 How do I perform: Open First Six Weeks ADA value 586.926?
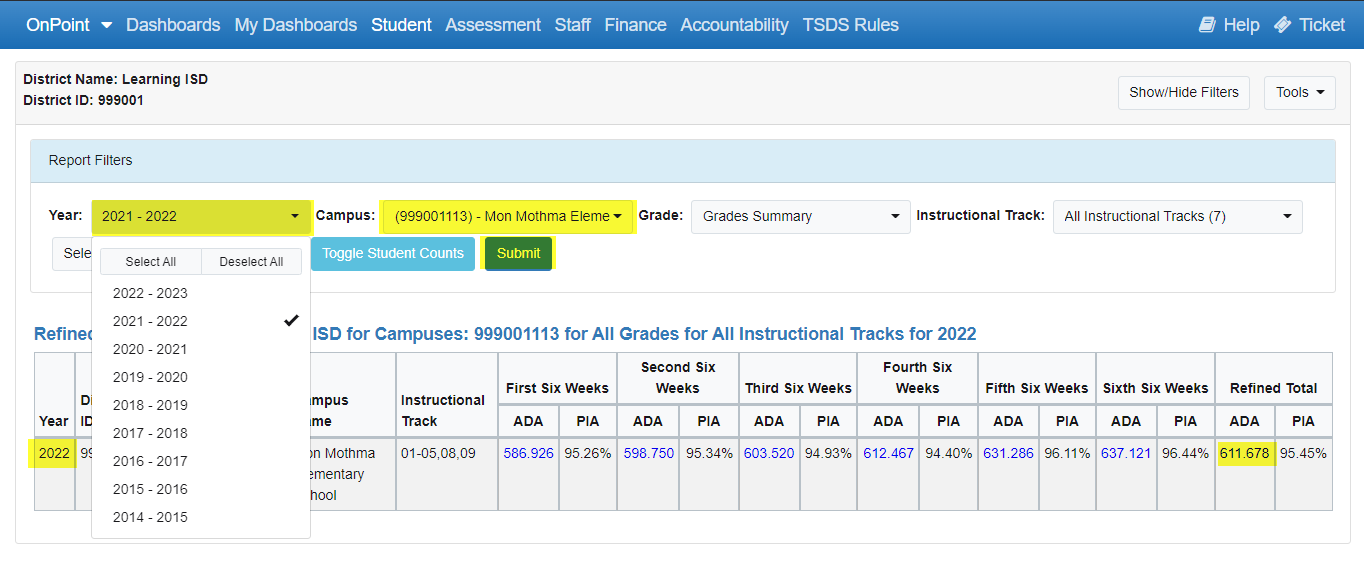pos(529,453)
